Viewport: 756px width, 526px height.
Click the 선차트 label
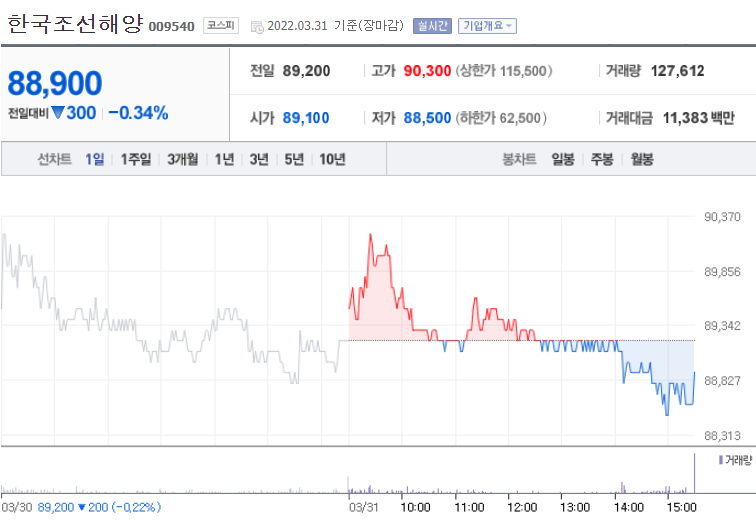tap(54, 159)
